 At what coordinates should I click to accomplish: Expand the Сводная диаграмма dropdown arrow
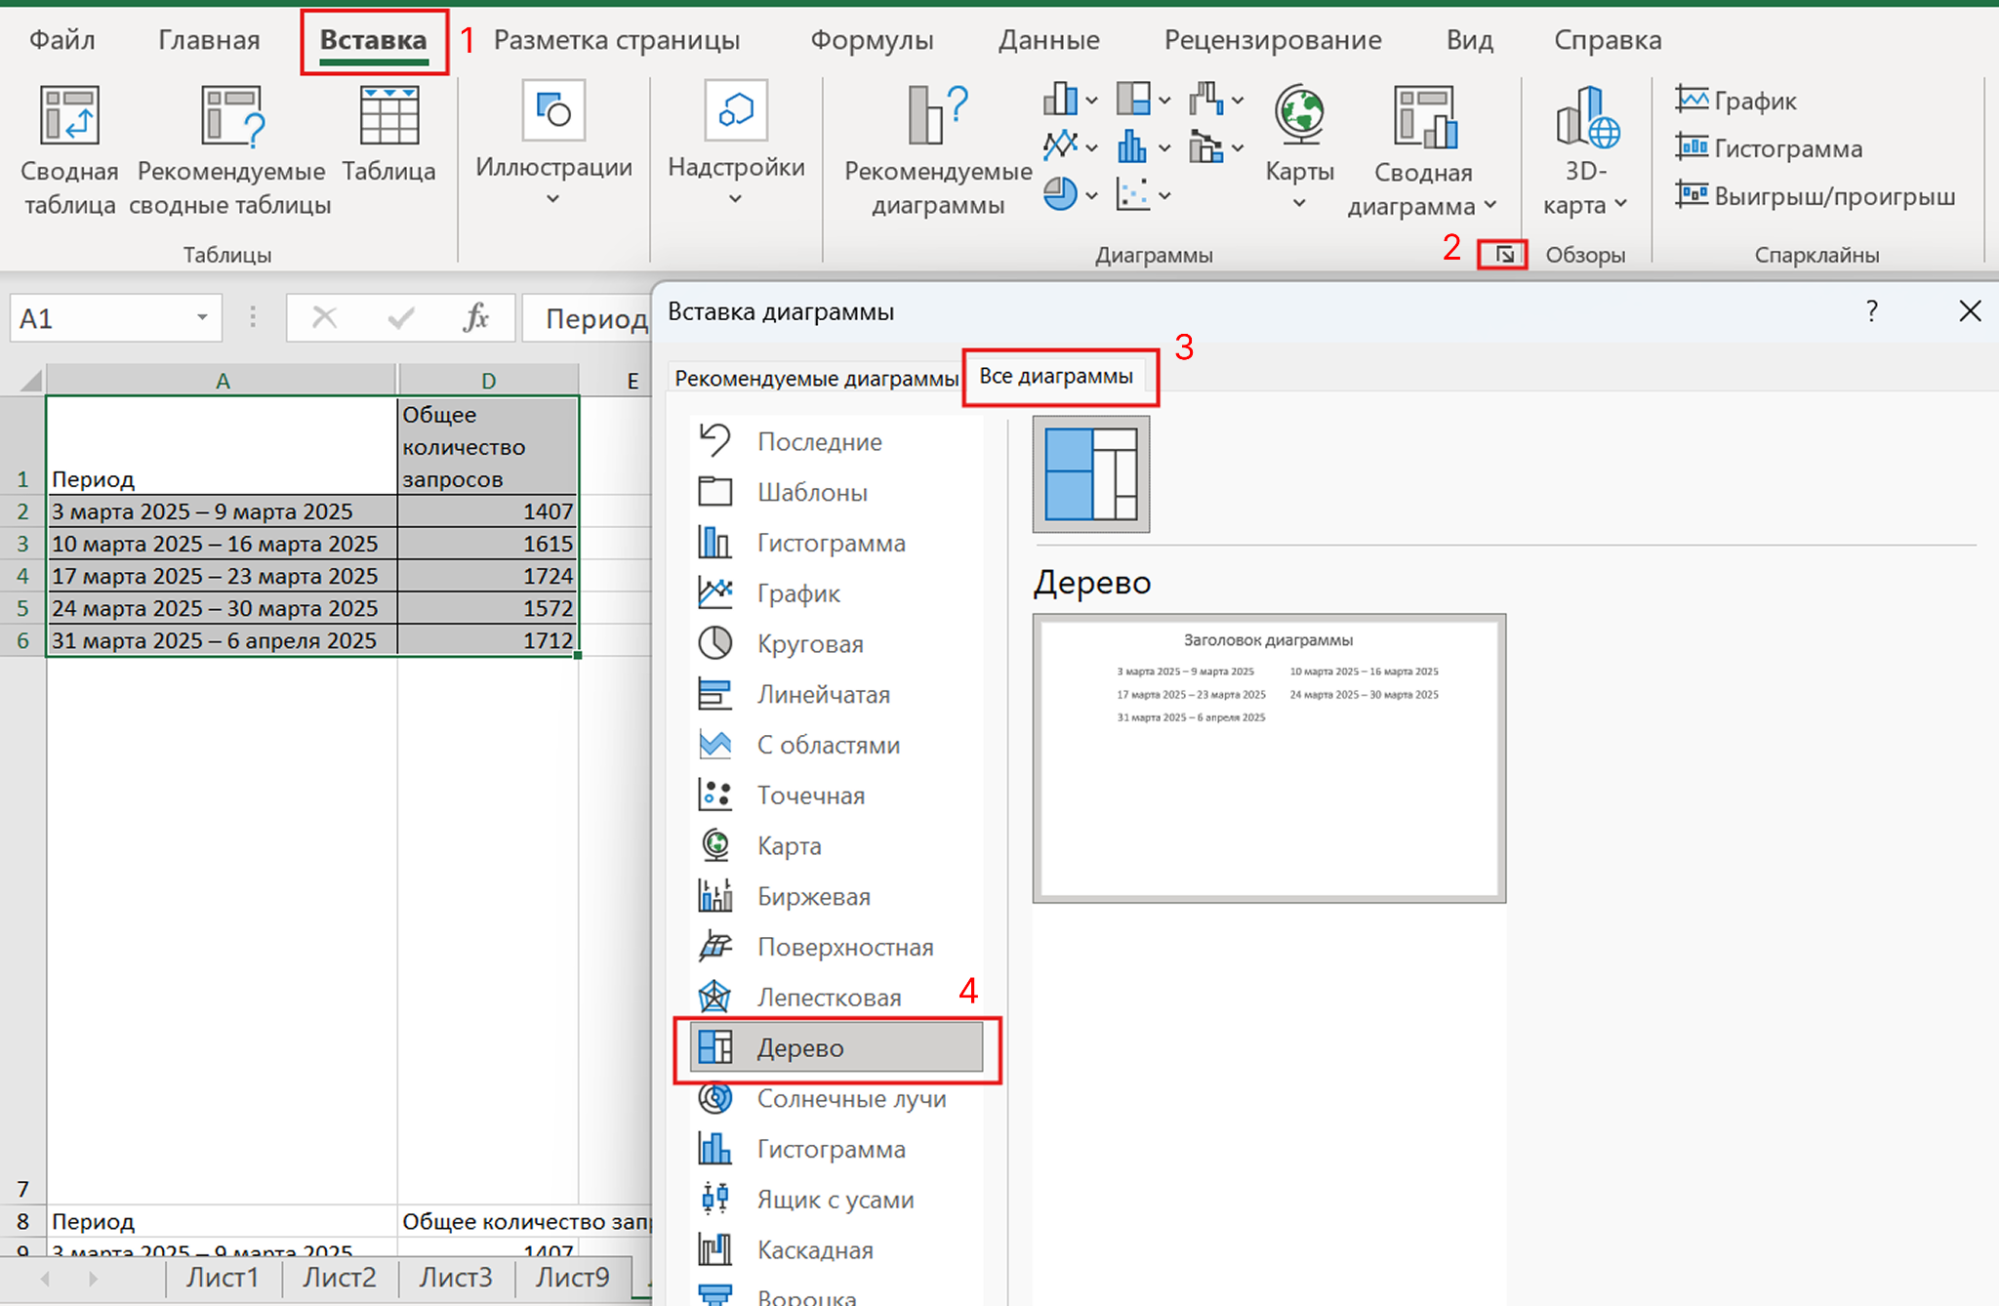tap(1490, 206)
